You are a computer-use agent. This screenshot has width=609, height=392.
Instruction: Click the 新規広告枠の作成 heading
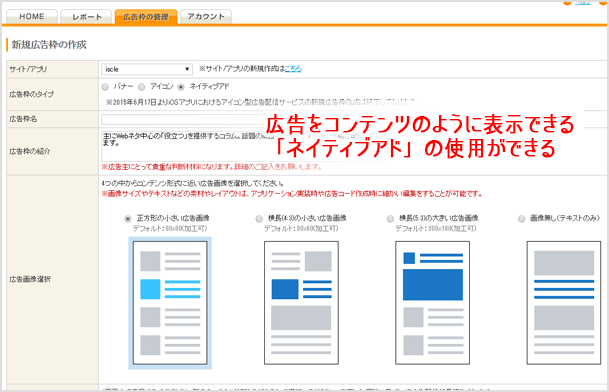click(x=49, y=45)
